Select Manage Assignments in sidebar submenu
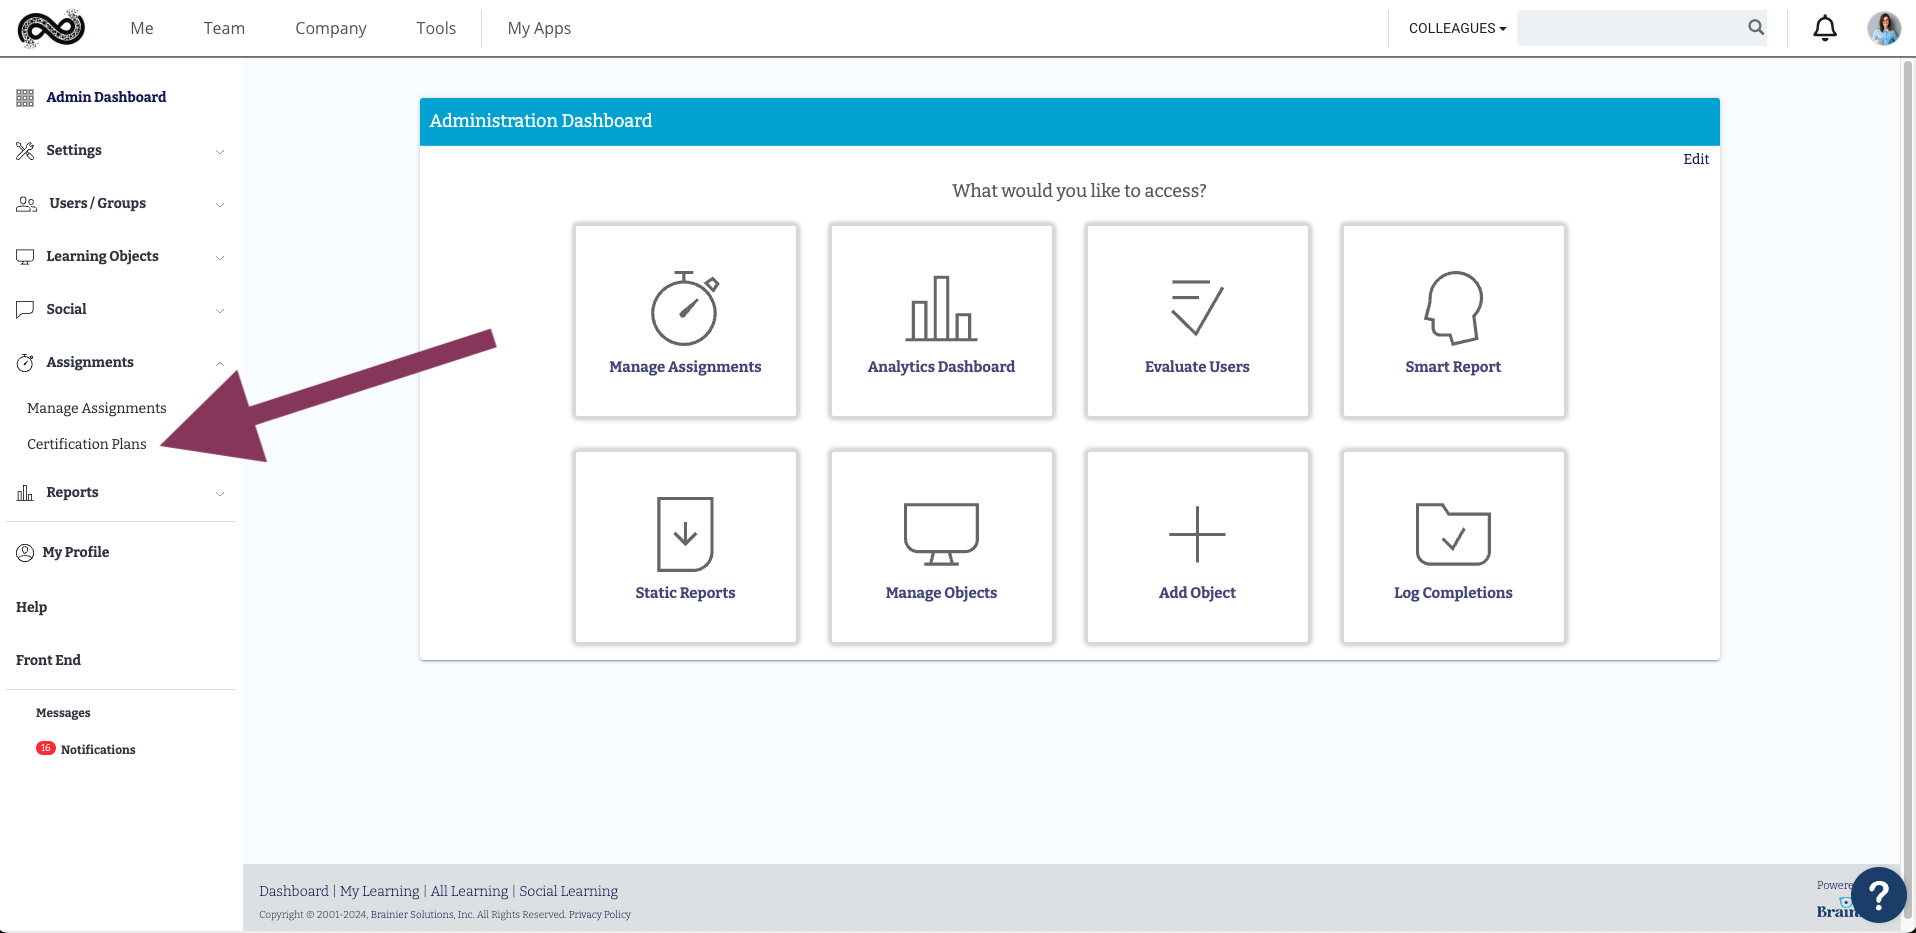The width and height of the screenshot is (1916, 933). 97,408
